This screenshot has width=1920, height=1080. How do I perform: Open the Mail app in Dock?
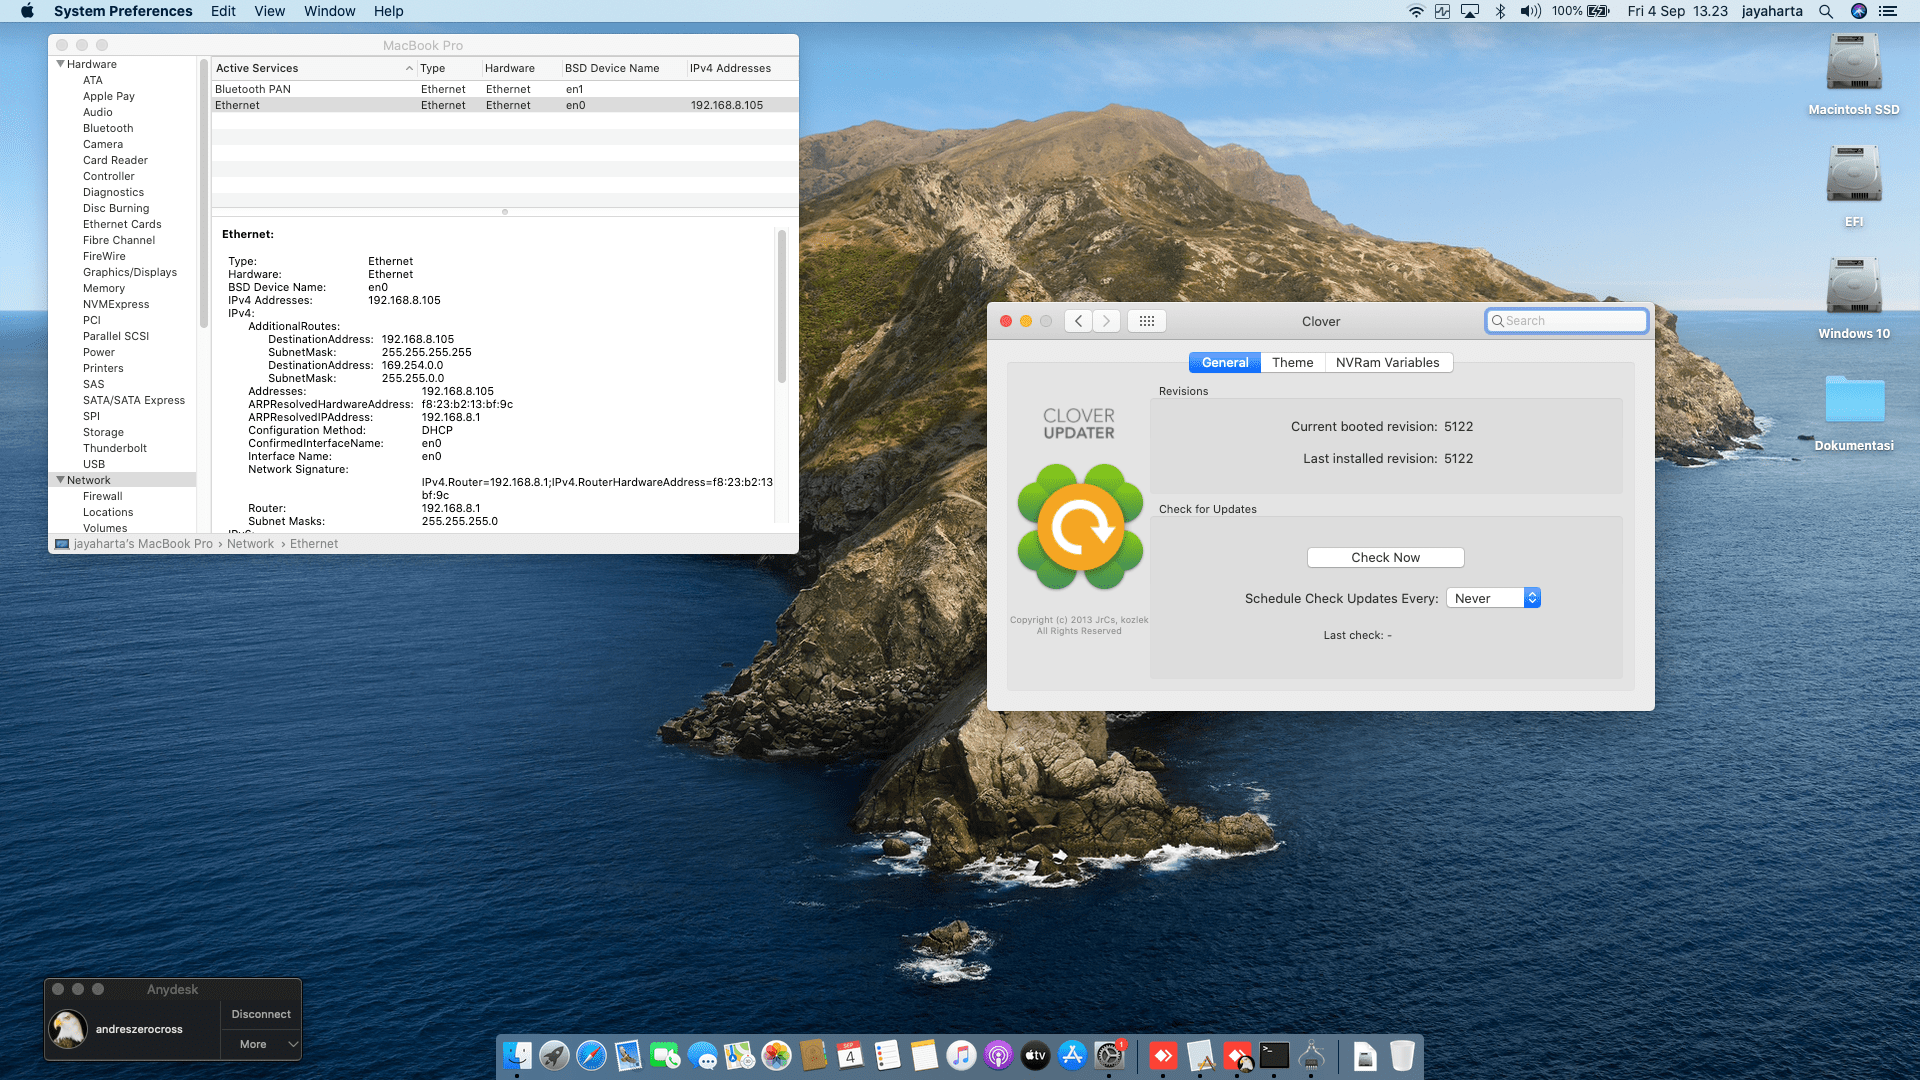[x=628, y=1055]
